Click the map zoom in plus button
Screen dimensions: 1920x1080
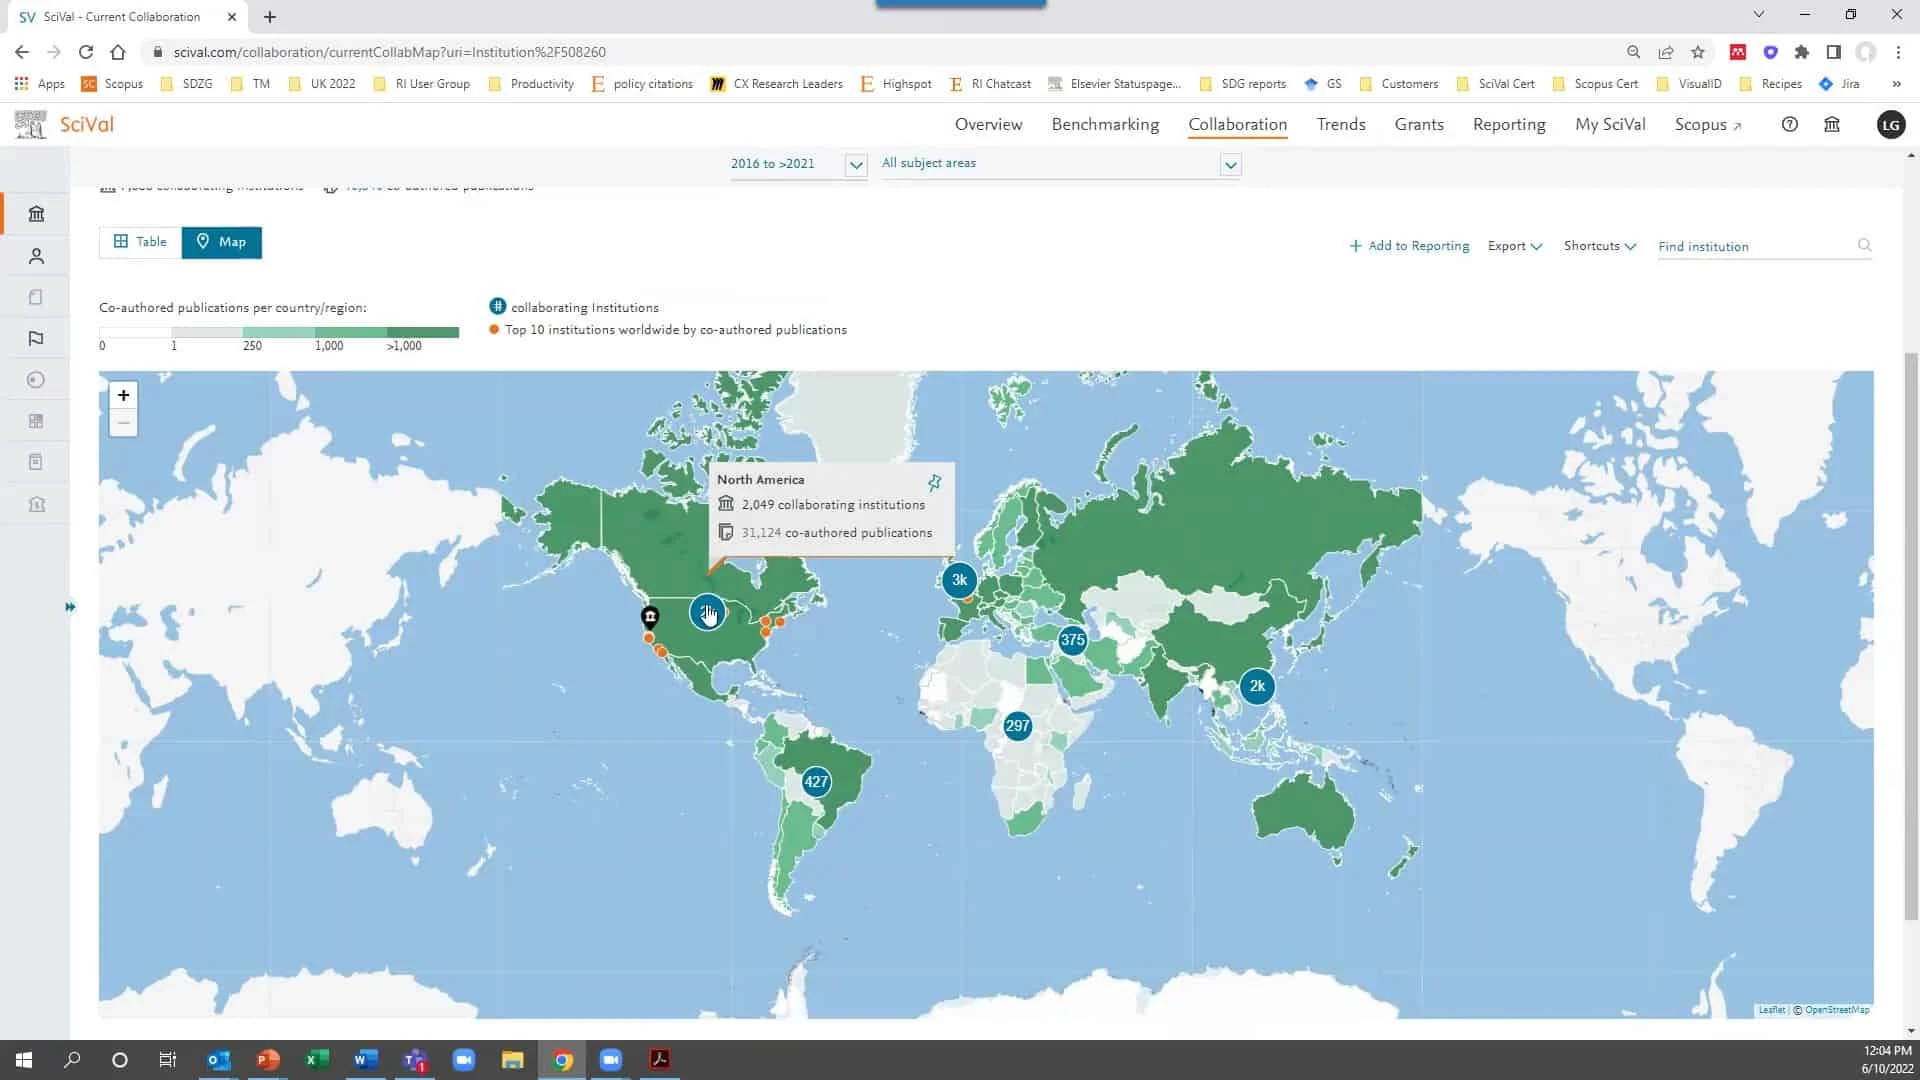(x=123, y=395)
